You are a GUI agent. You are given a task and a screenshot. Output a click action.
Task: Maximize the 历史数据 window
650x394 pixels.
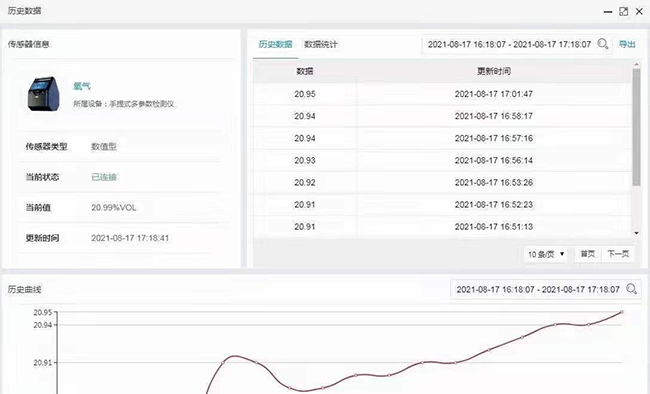point(623,12)
